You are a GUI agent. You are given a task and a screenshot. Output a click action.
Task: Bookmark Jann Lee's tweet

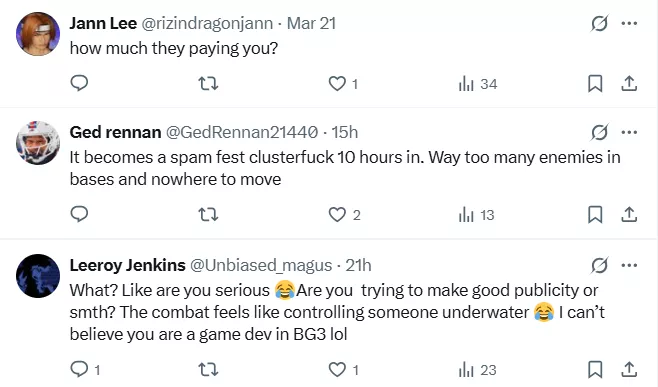pyautogui.click(x=595, y=84)
